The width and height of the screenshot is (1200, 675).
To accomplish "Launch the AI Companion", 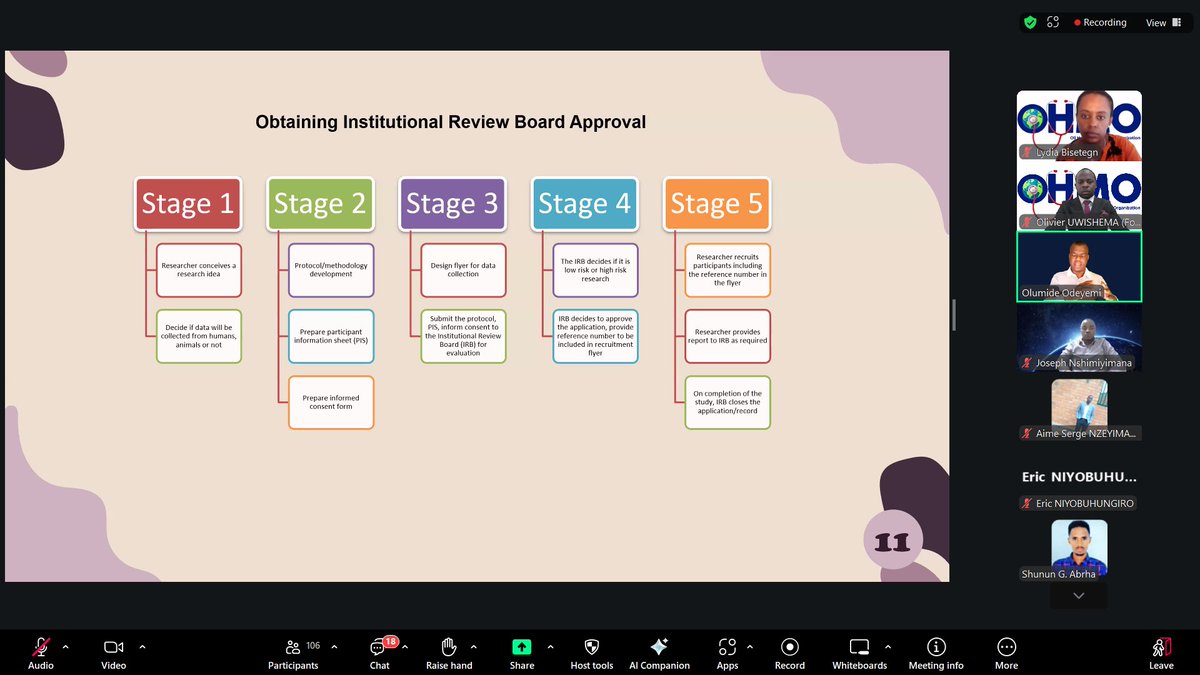I will point(659,652).
